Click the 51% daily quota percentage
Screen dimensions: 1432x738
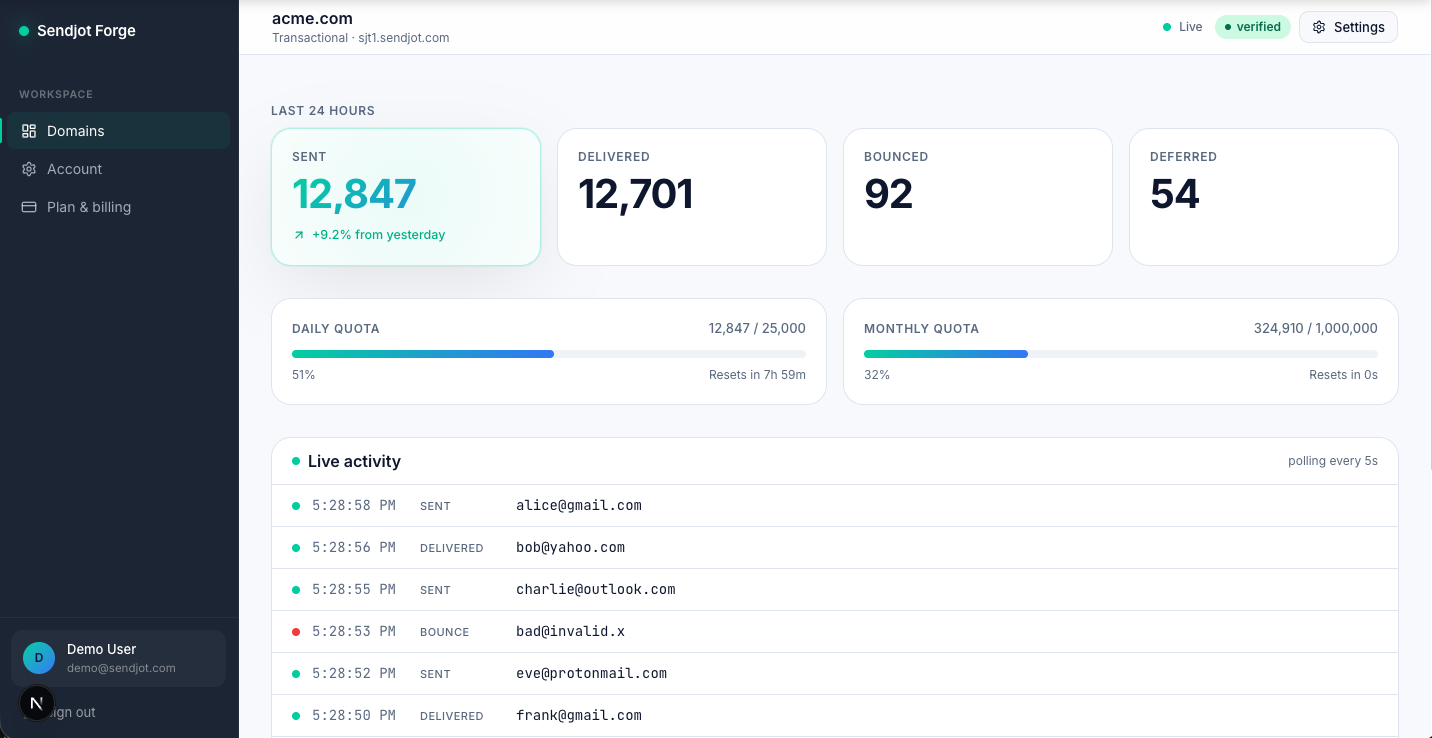pyautogui.click(x=303, y=375)
